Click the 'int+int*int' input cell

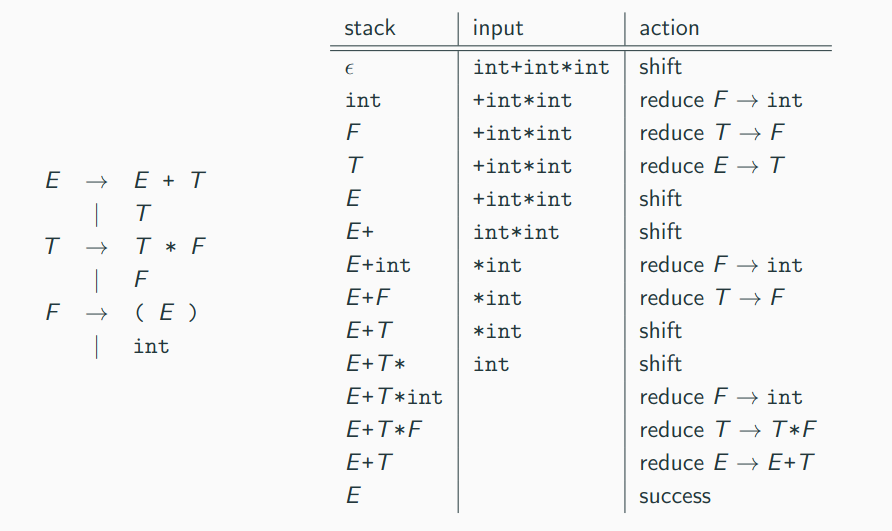pyautogui.click(x=541, y=67)
